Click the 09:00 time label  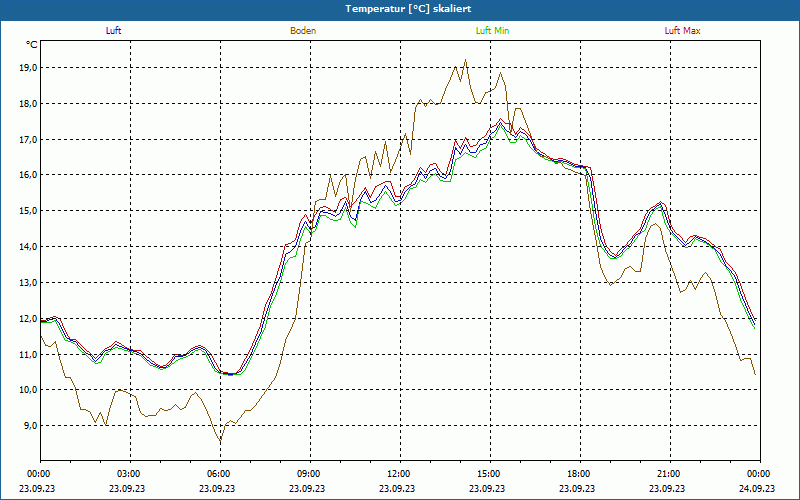point(309,473)
